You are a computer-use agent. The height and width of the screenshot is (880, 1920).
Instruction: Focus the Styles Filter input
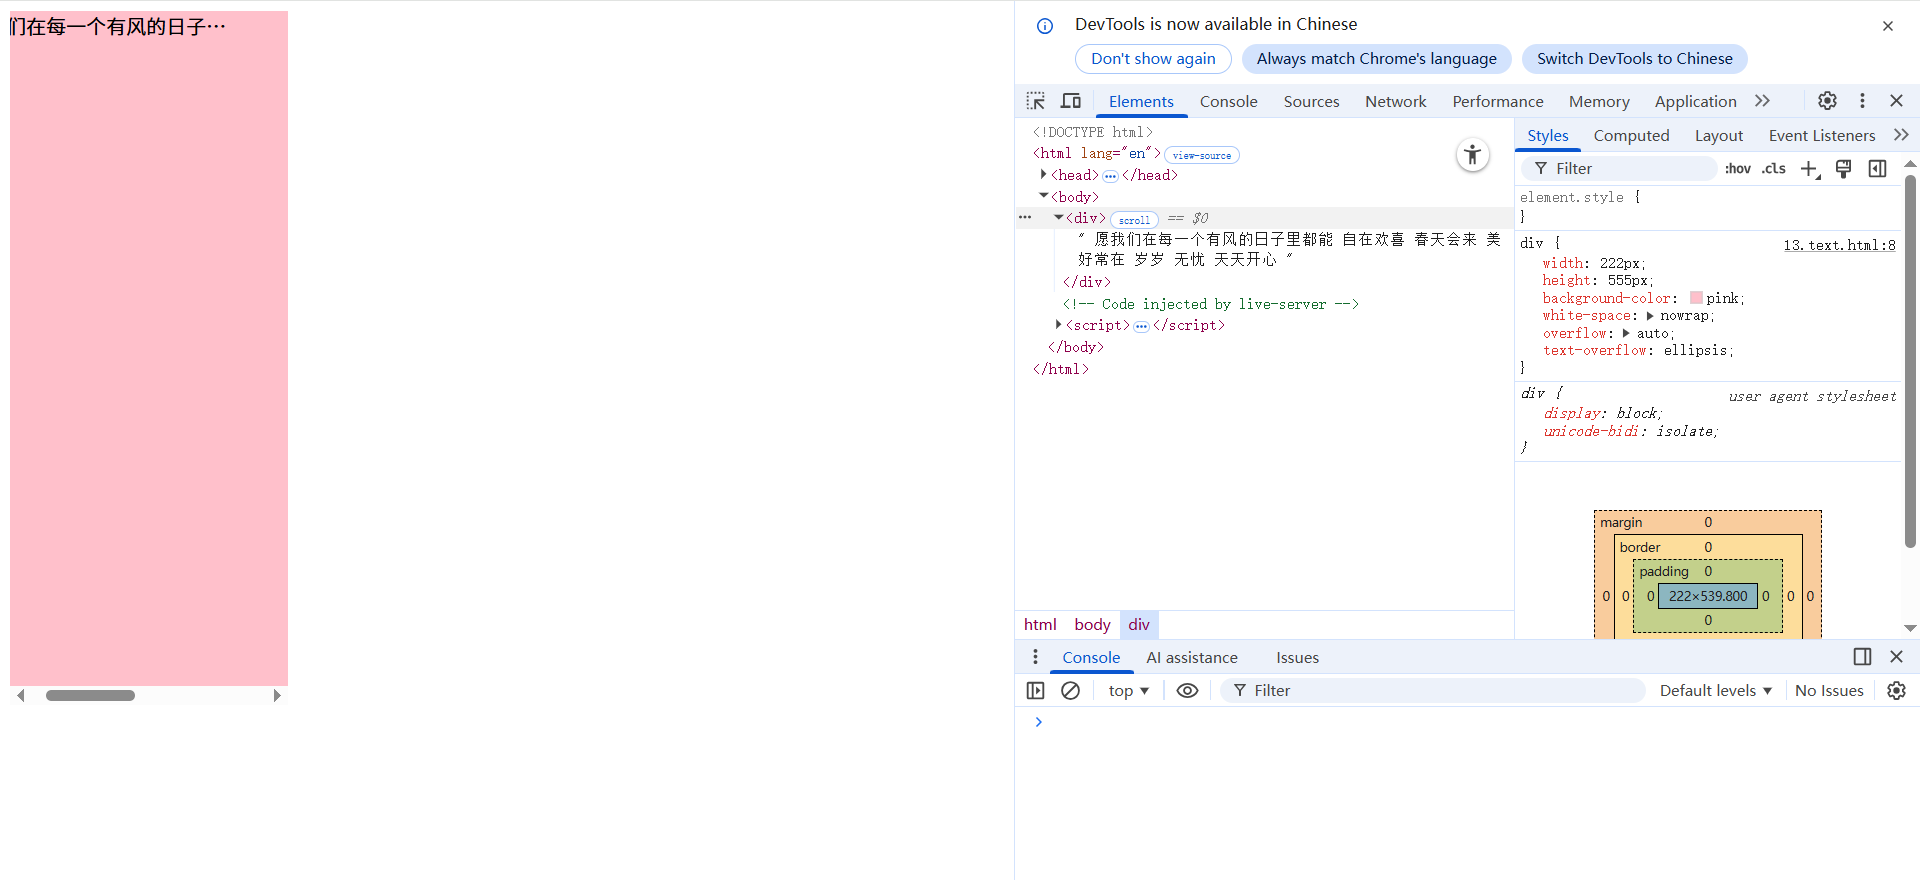1619,168
